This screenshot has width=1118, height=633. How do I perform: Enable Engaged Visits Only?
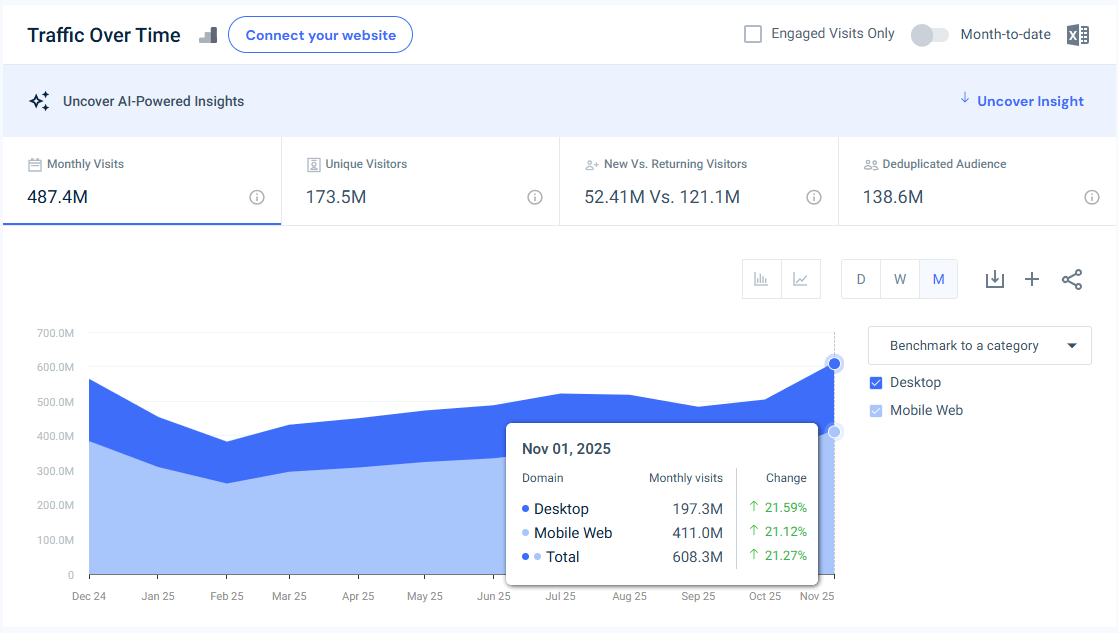click(x=751, y=33)
